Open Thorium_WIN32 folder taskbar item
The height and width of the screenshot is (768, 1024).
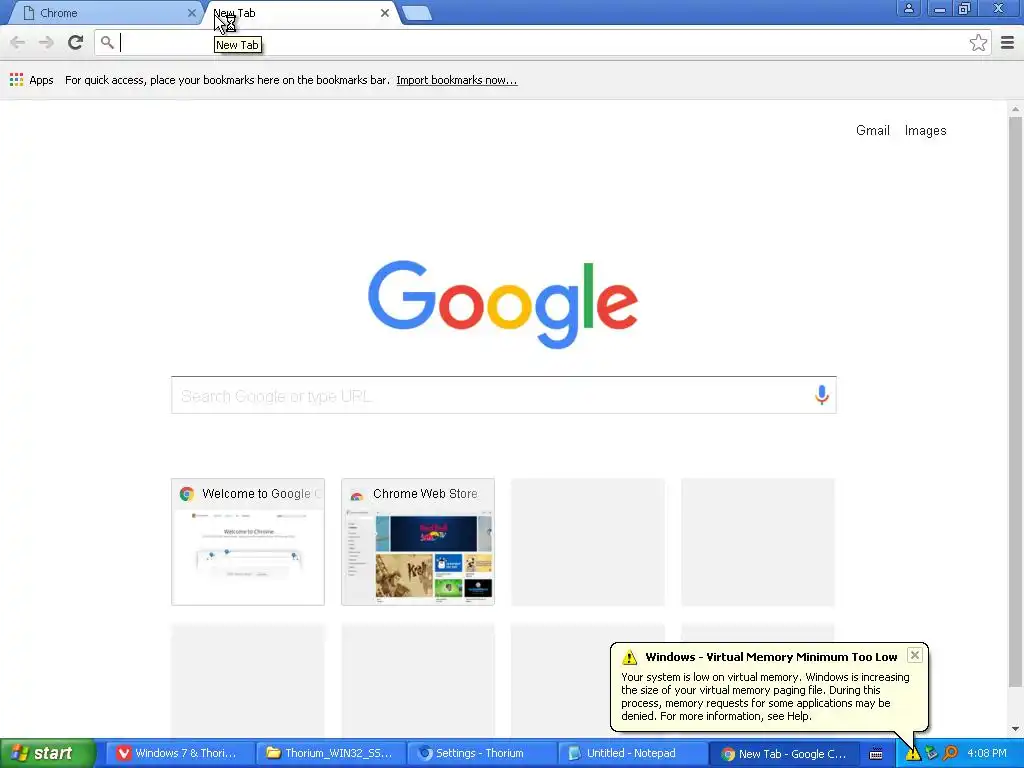pos(330,754)
